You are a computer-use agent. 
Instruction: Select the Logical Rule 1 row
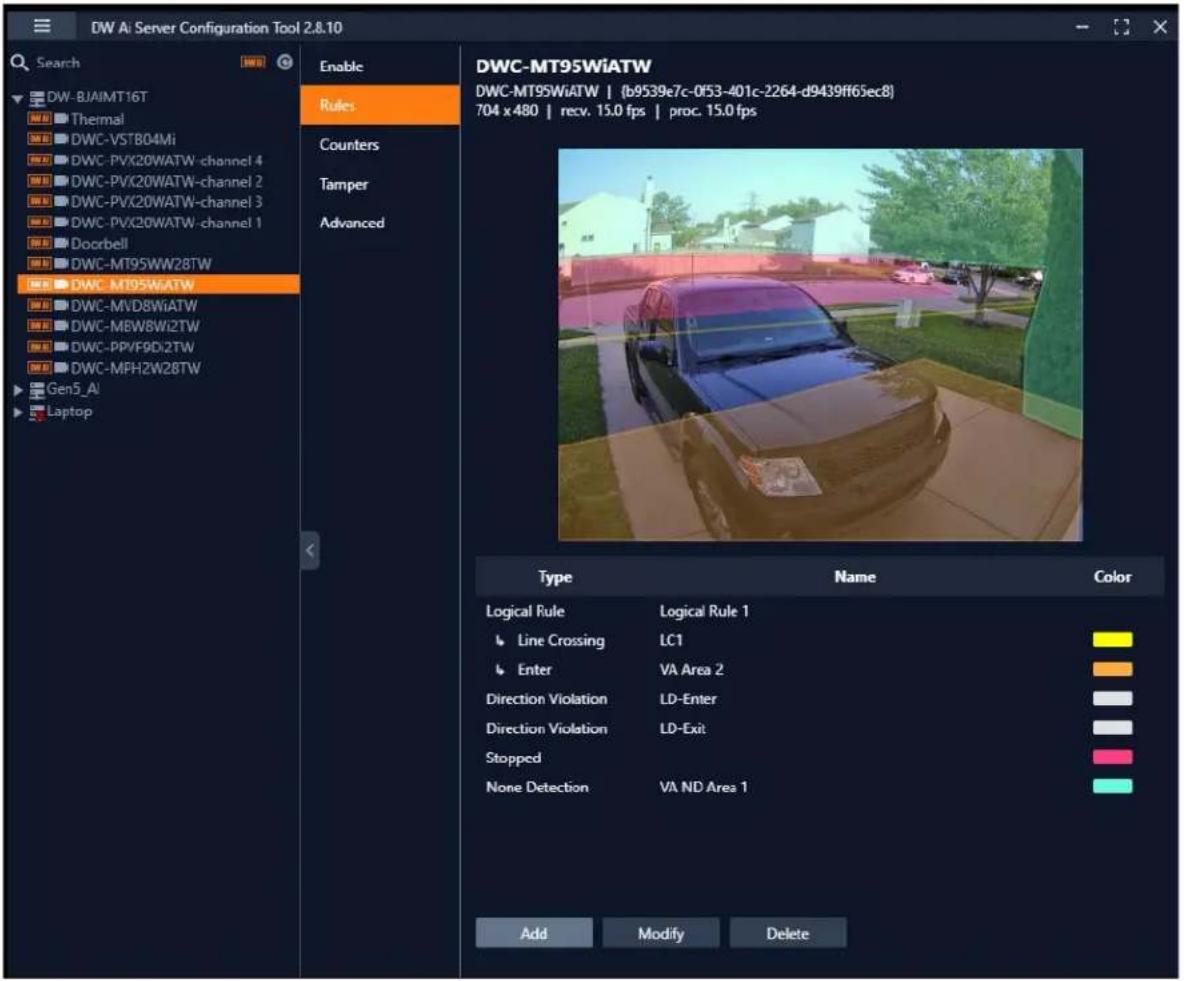(x=819, y=611)
